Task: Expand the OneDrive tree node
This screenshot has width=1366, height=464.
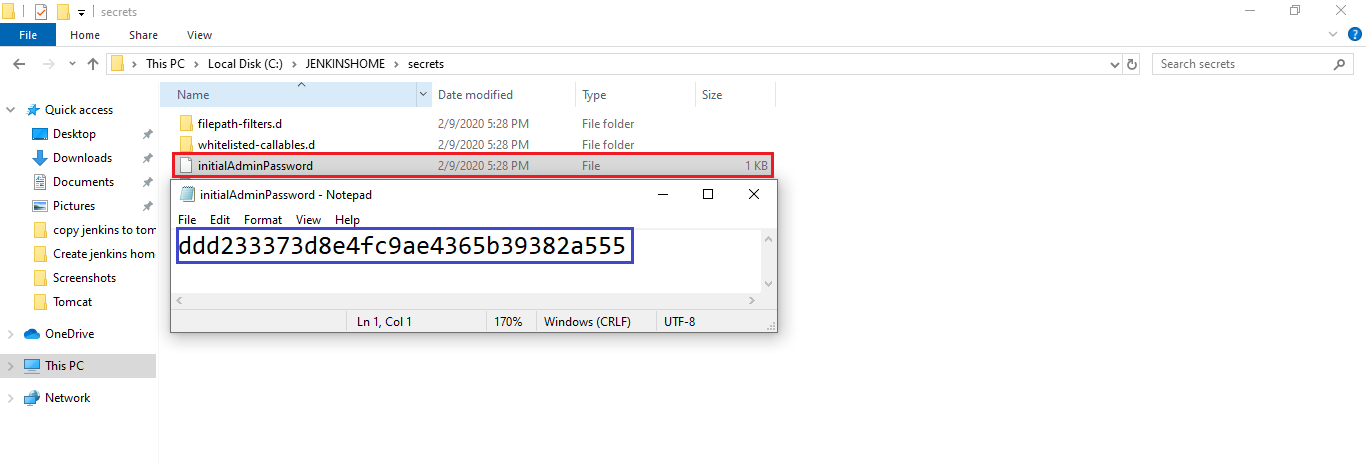Action: 11,334
